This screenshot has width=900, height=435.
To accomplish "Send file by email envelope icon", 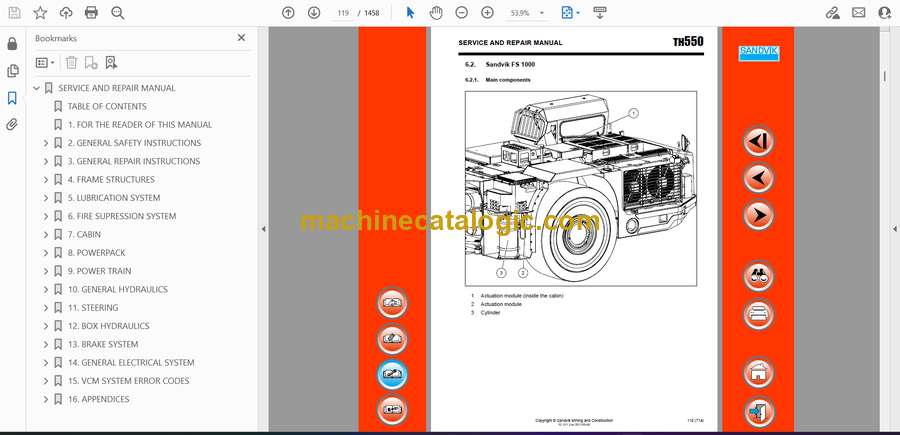I will [x=859, y=13].
